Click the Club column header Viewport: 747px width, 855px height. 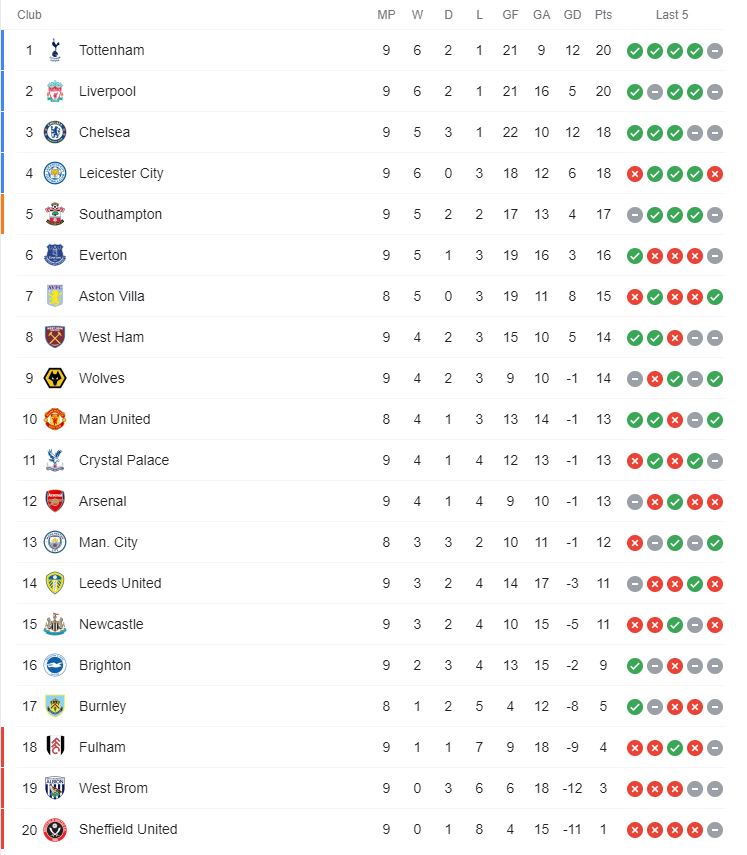(29, 15)
